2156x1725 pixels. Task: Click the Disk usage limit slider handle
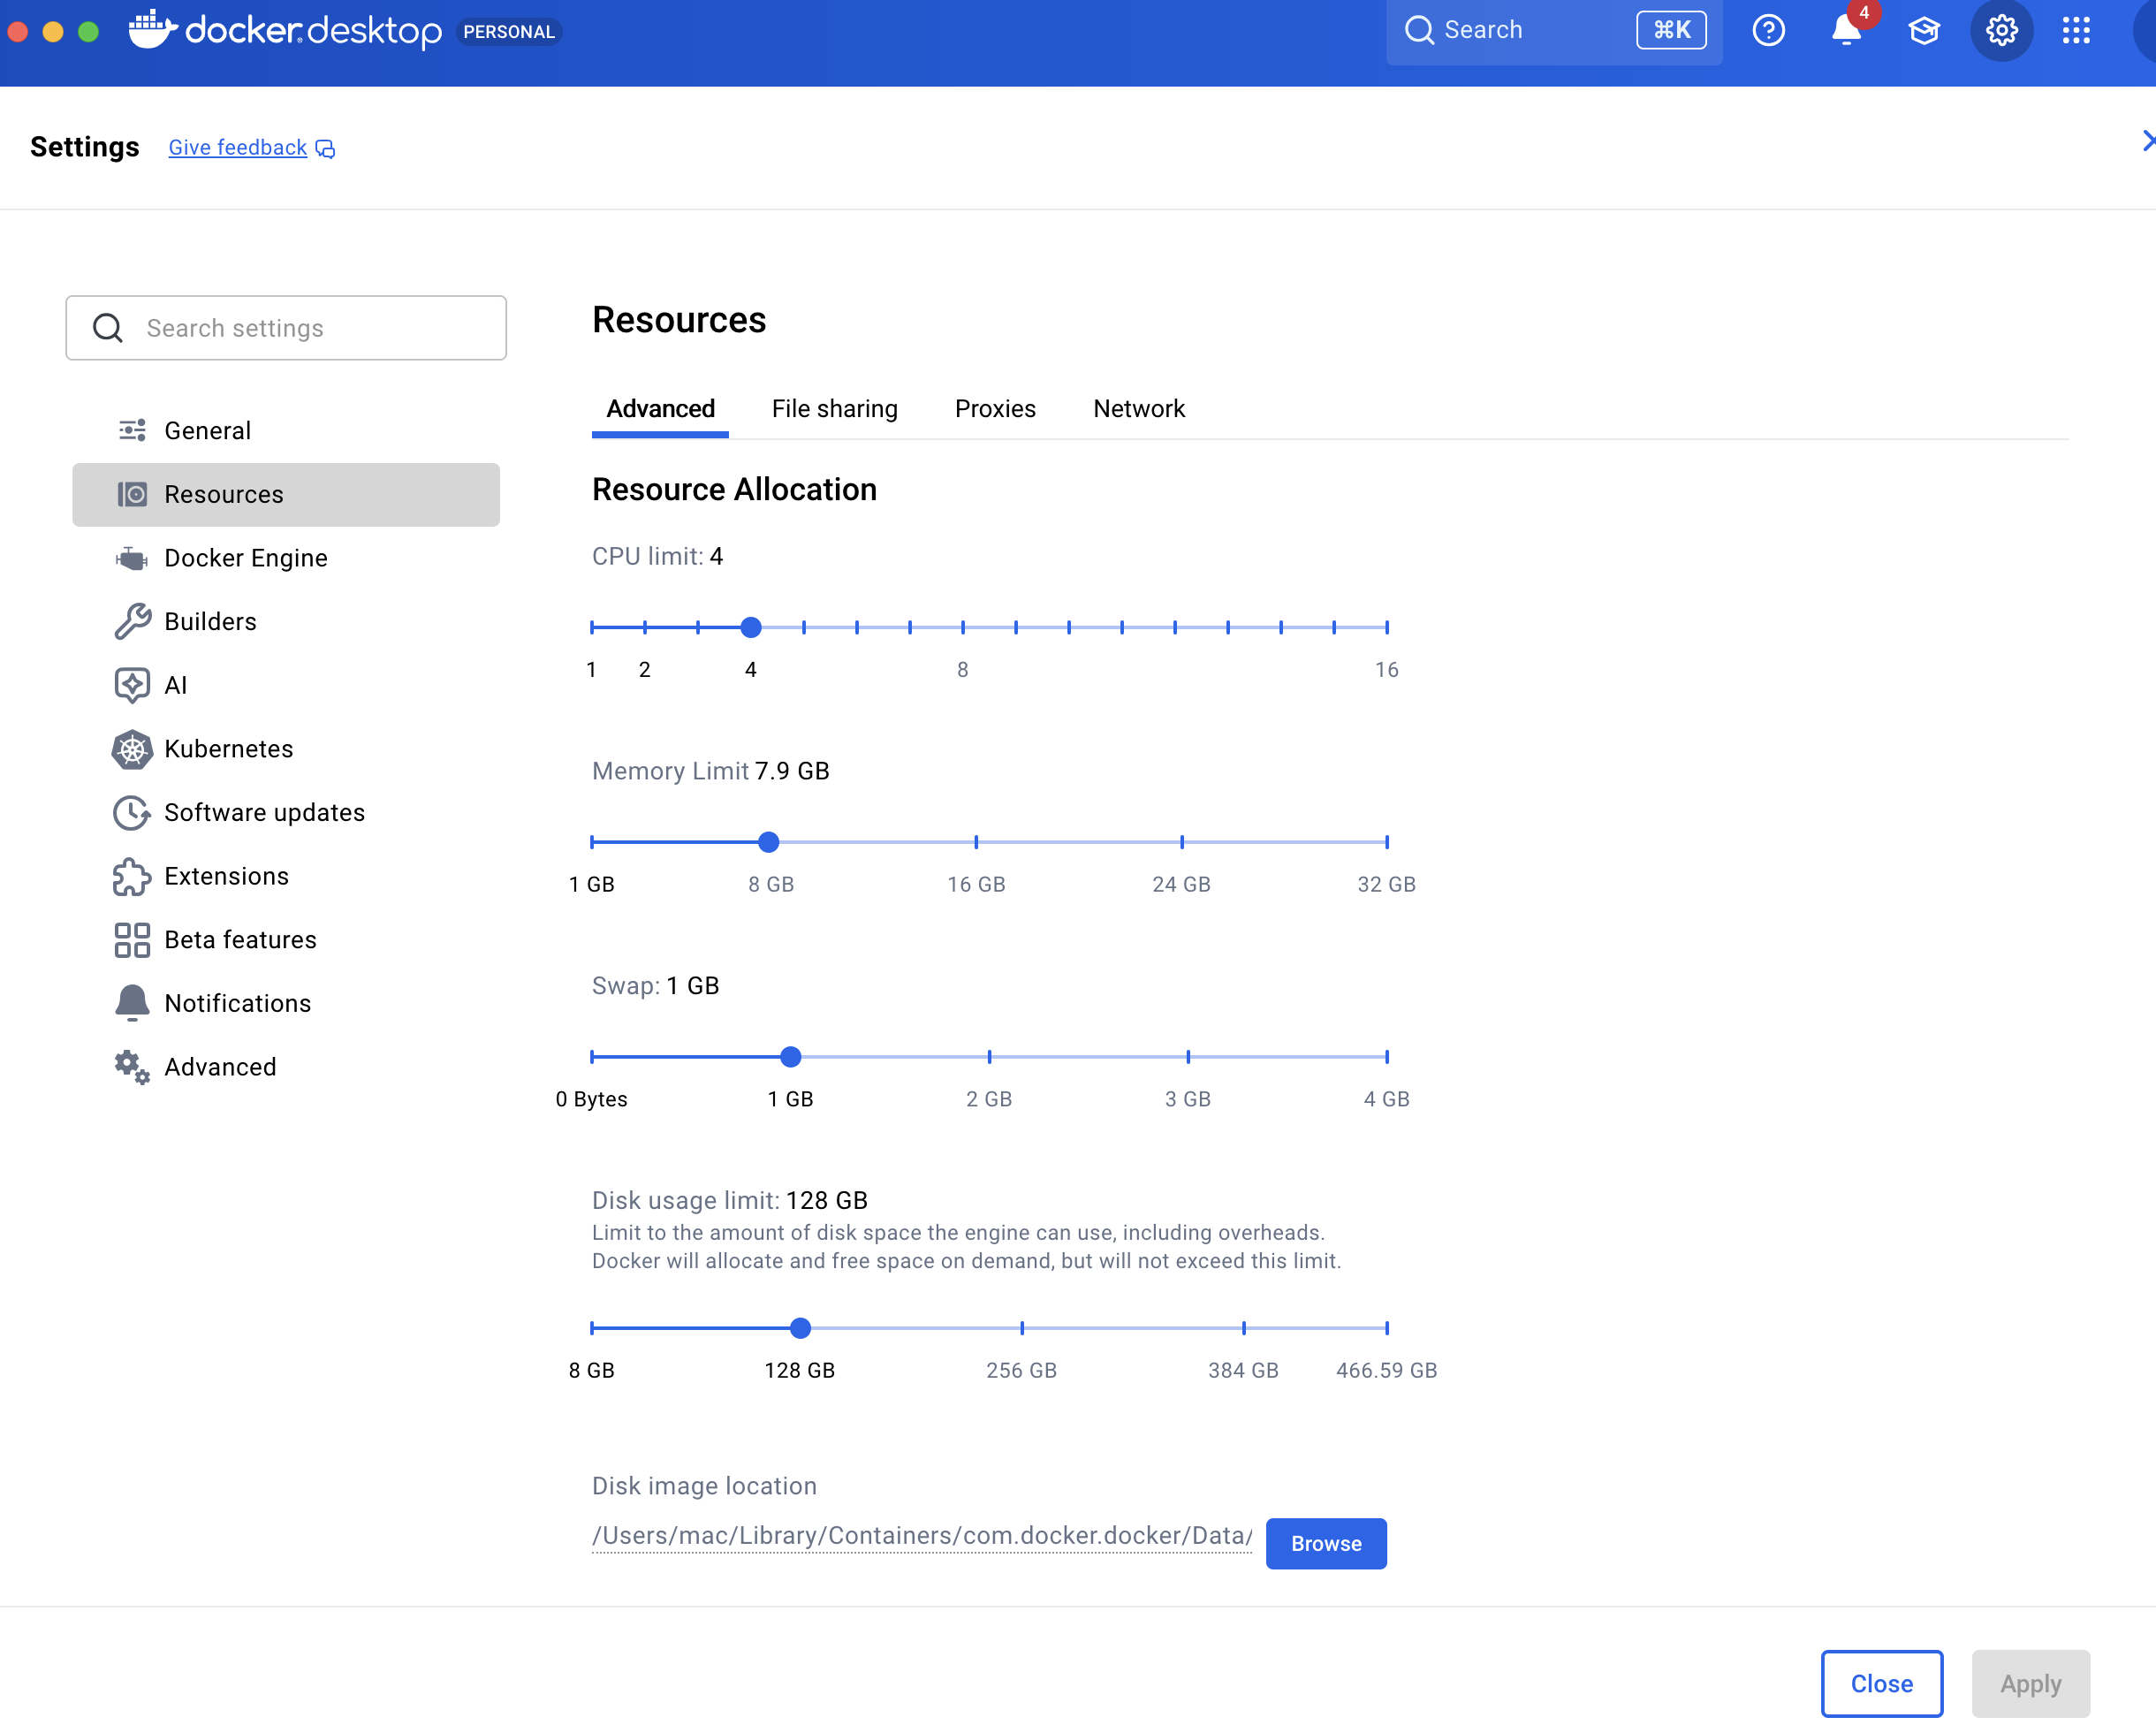[x=800, y=1328]
